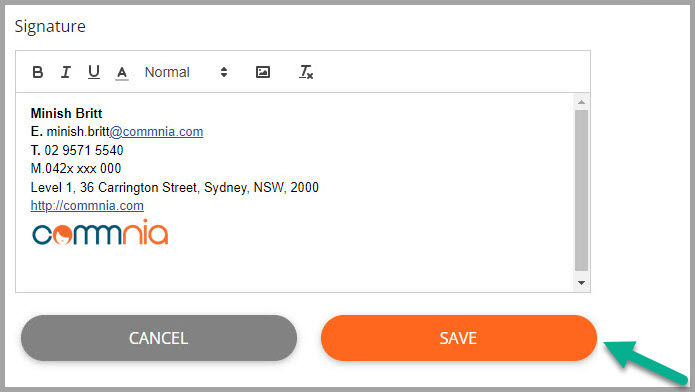
Task: Click the scrollbar up arrow
Action: tap(582, 102)
